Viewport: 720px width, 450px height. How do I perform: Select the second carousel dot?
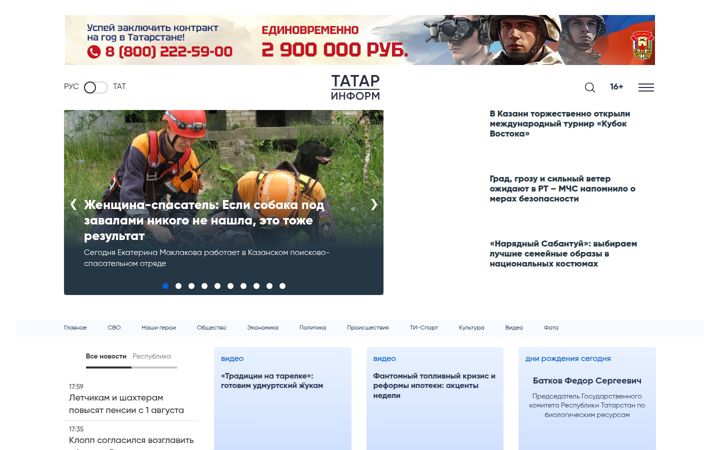click(x=178, y=286)
